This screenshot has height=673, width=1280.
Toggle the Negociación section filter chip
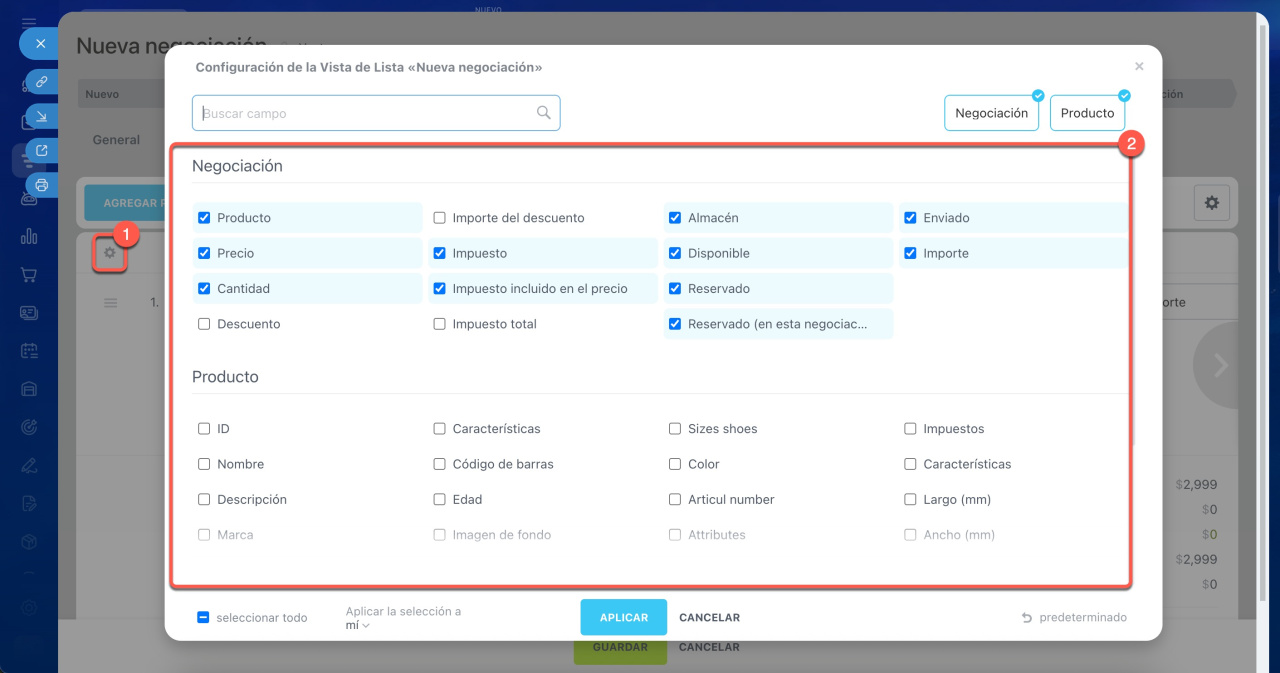coord(991,114)
